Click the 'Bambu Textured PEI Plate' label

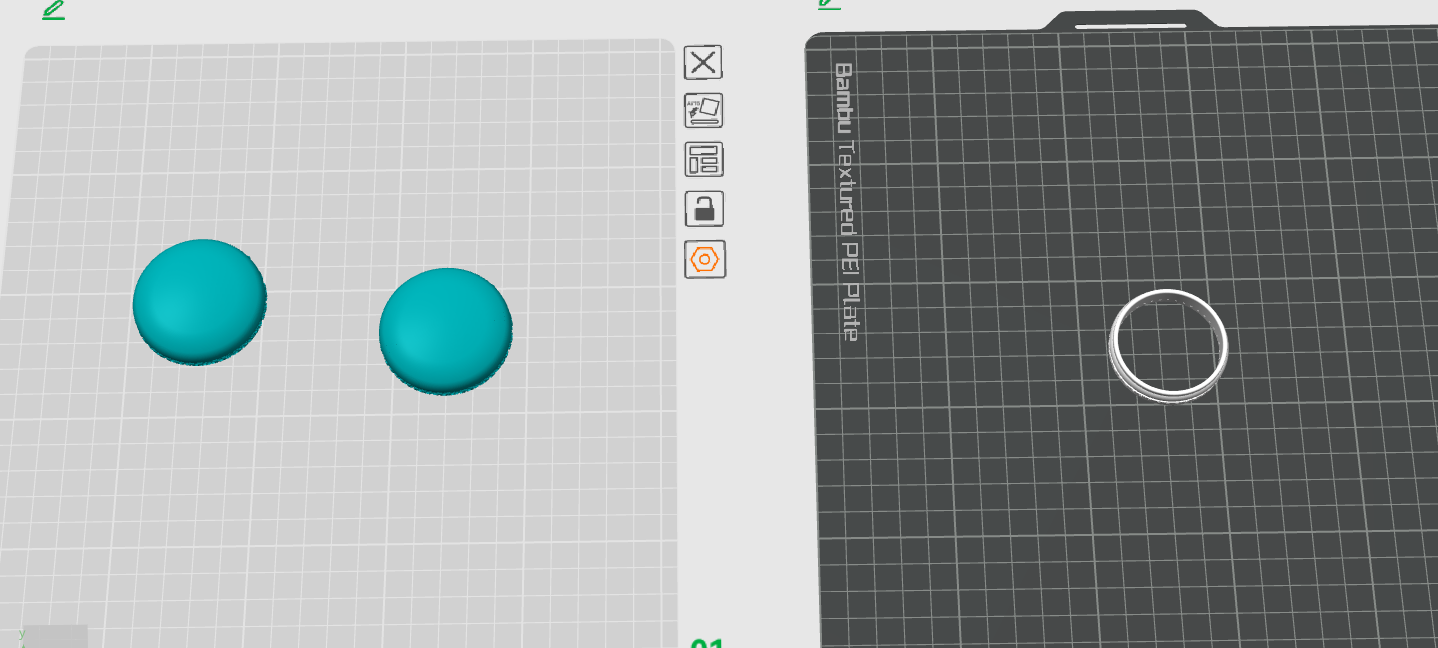(x=846, y=202)
